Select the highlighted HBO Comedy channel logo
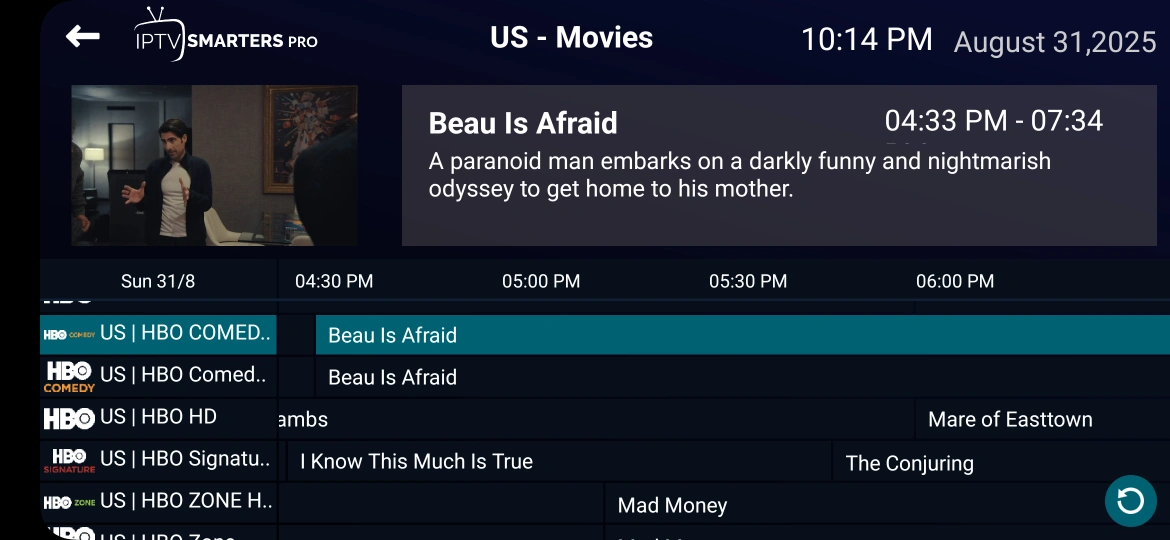This screenshot has height=540, width=1170. (69, 335)
